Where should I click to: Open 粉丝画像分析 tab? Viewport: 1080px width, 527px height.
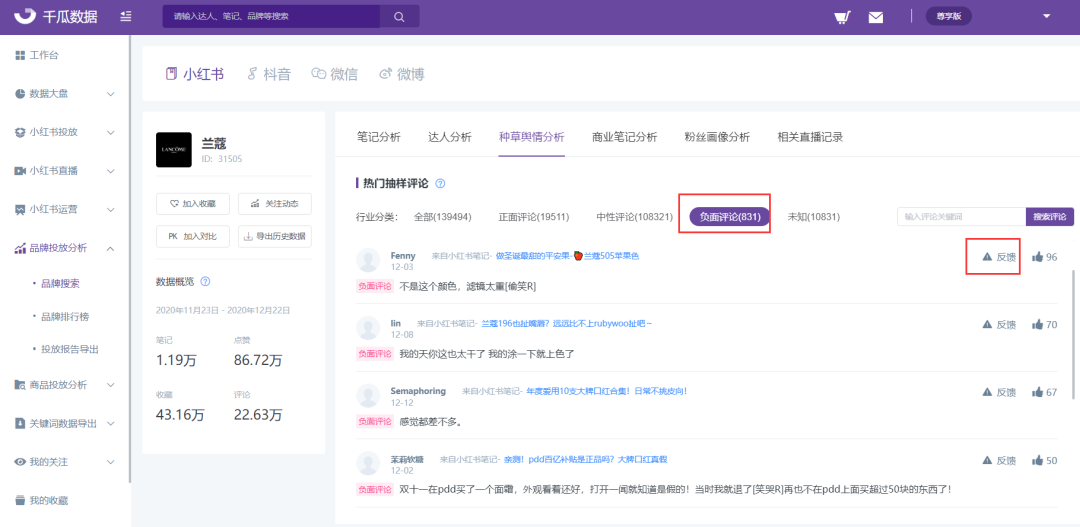pyautogui.click(x=717, y=136)
